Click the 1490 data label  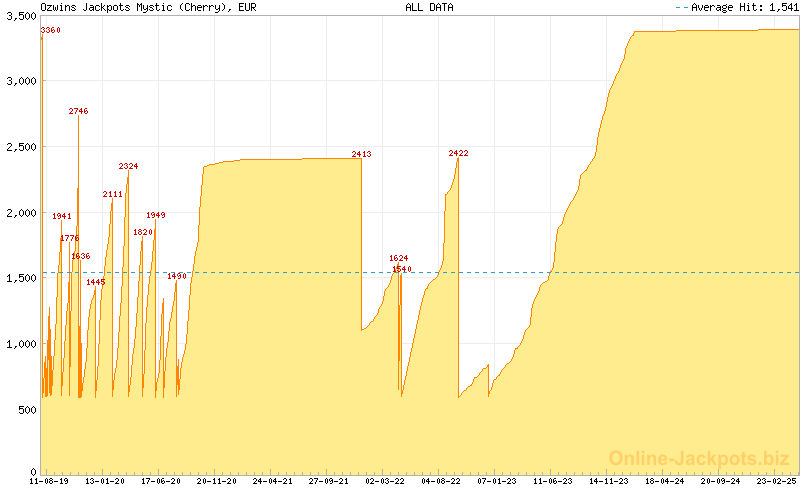pos(177,276)
